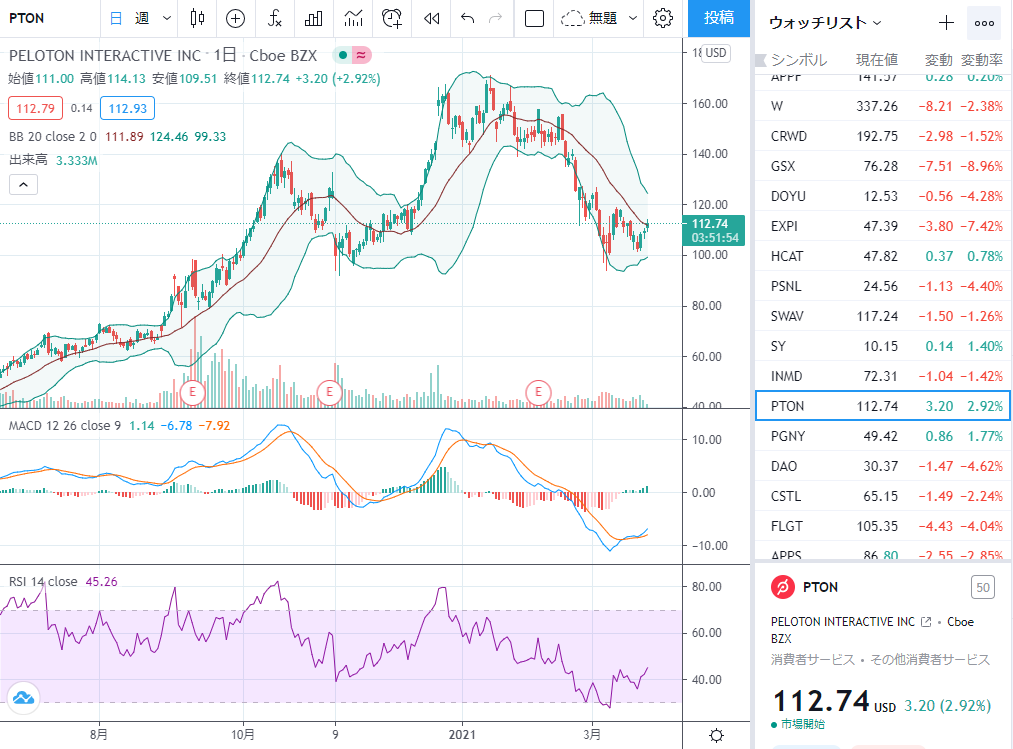This screenshot has height=749, width=1013.
Task: Expand the time interval dropdown next to 週
Action: click(x=167, y=18)
